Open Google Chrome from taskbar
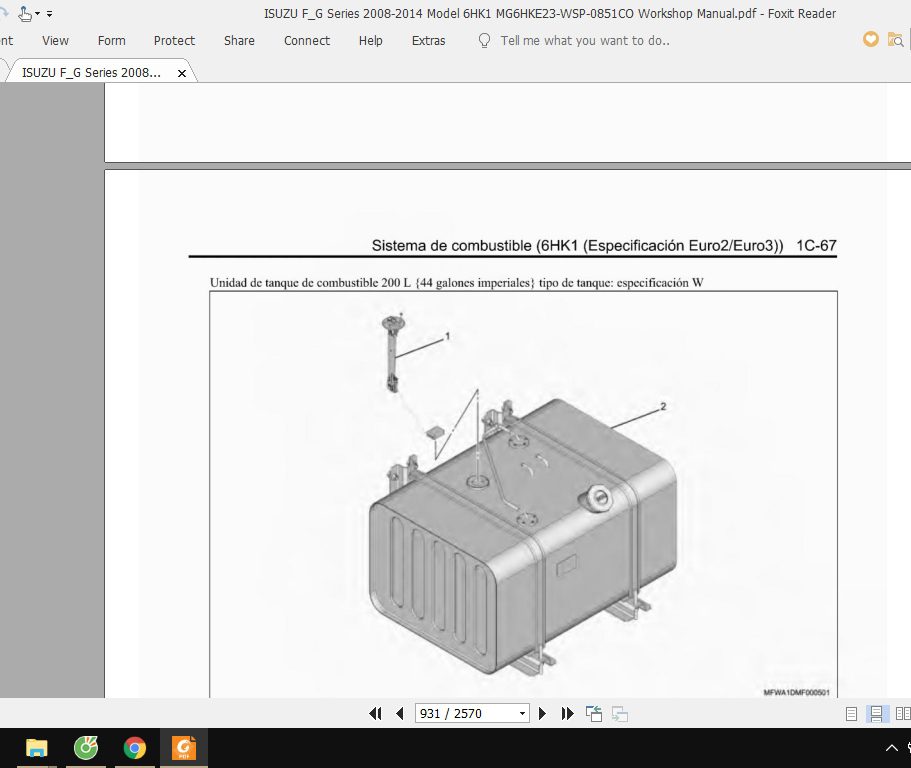Screen dimensions: 911x768 [x=135, y=748]
